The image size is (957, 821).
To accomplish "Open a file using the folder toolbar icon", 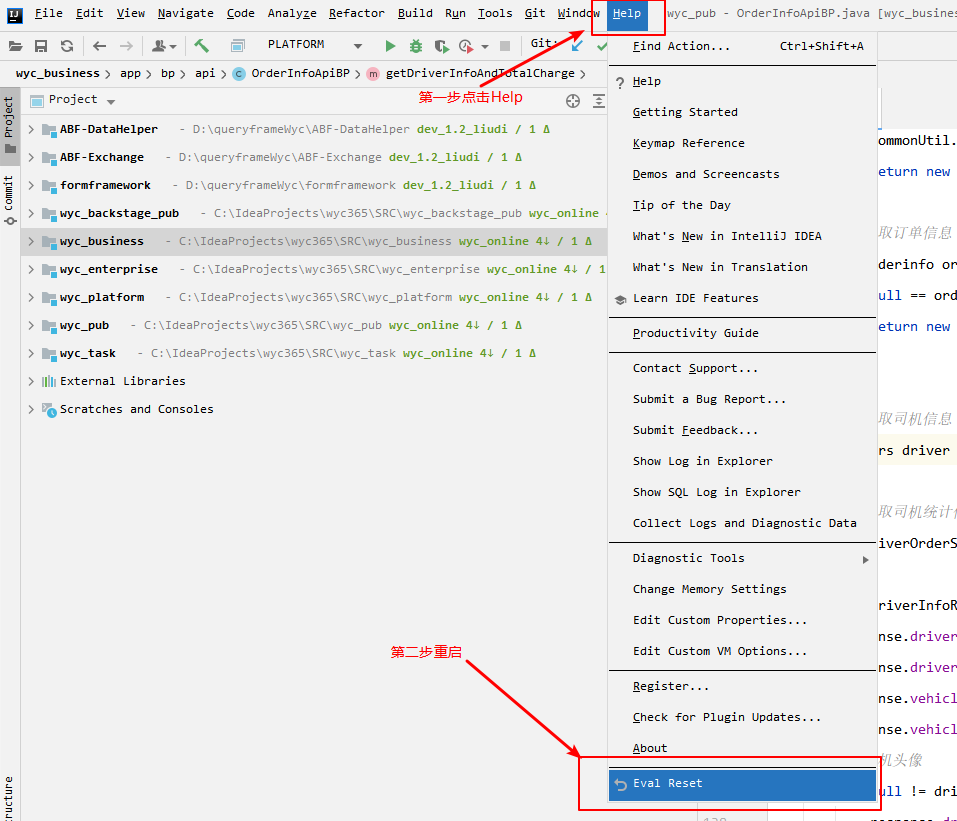I will coord(15,45).
